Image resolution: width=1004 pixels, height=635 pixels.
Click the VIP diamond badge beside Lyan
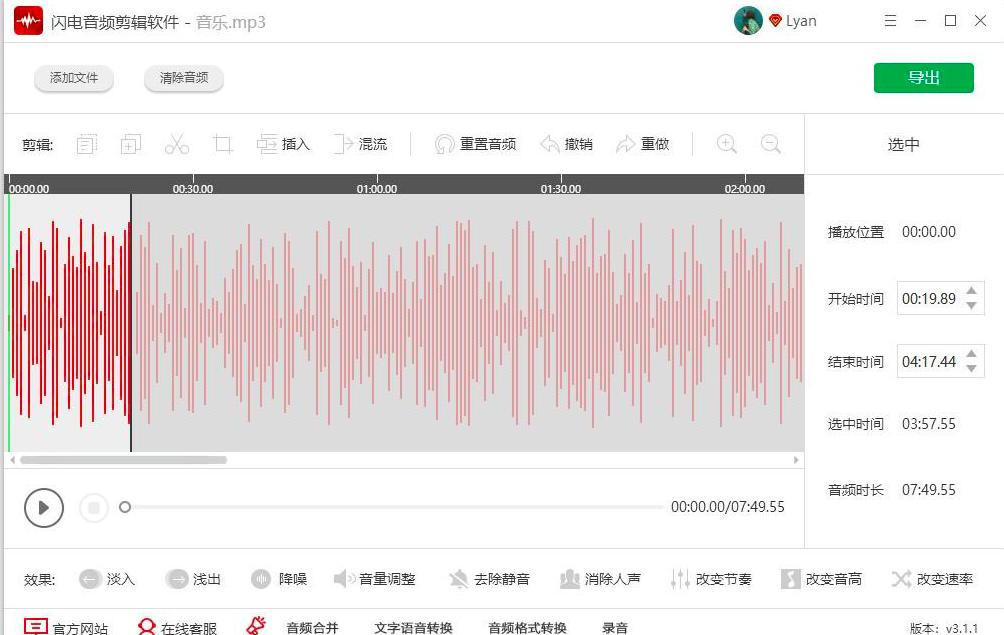[775, 20]
